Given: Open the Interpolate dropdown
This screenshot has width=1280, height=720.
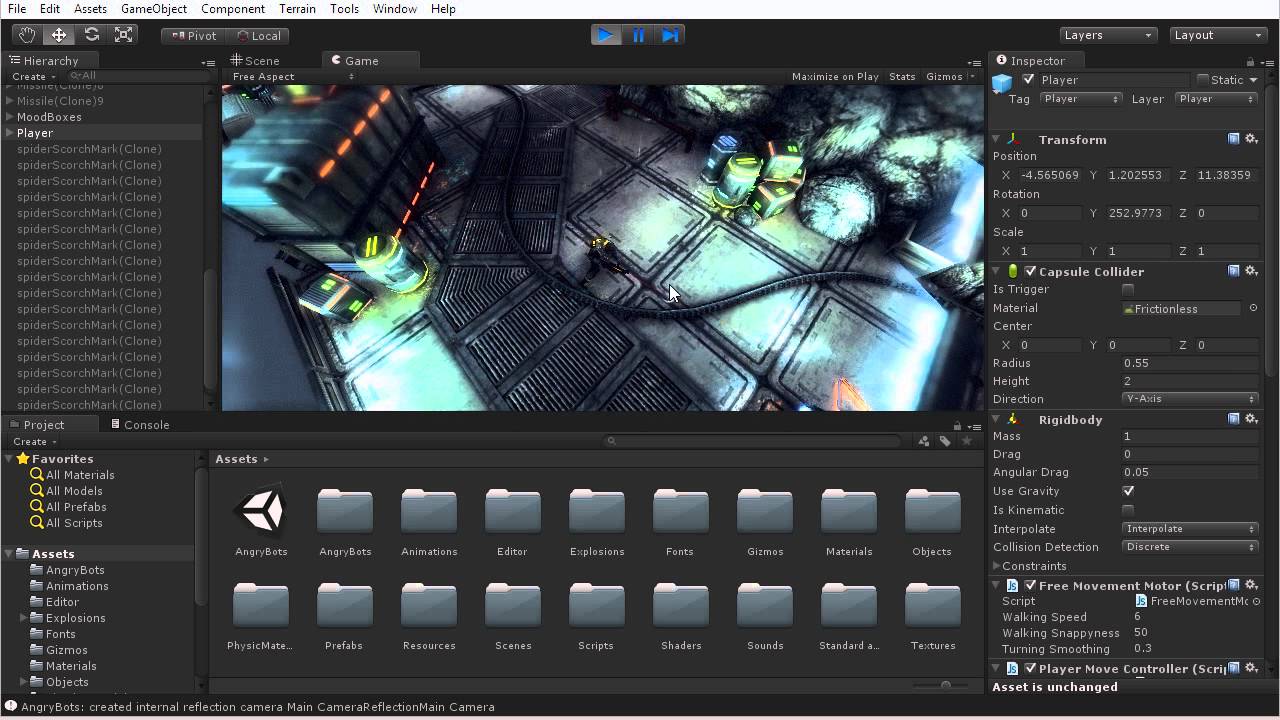Looking at the screenshot, I should (1190, 529).
